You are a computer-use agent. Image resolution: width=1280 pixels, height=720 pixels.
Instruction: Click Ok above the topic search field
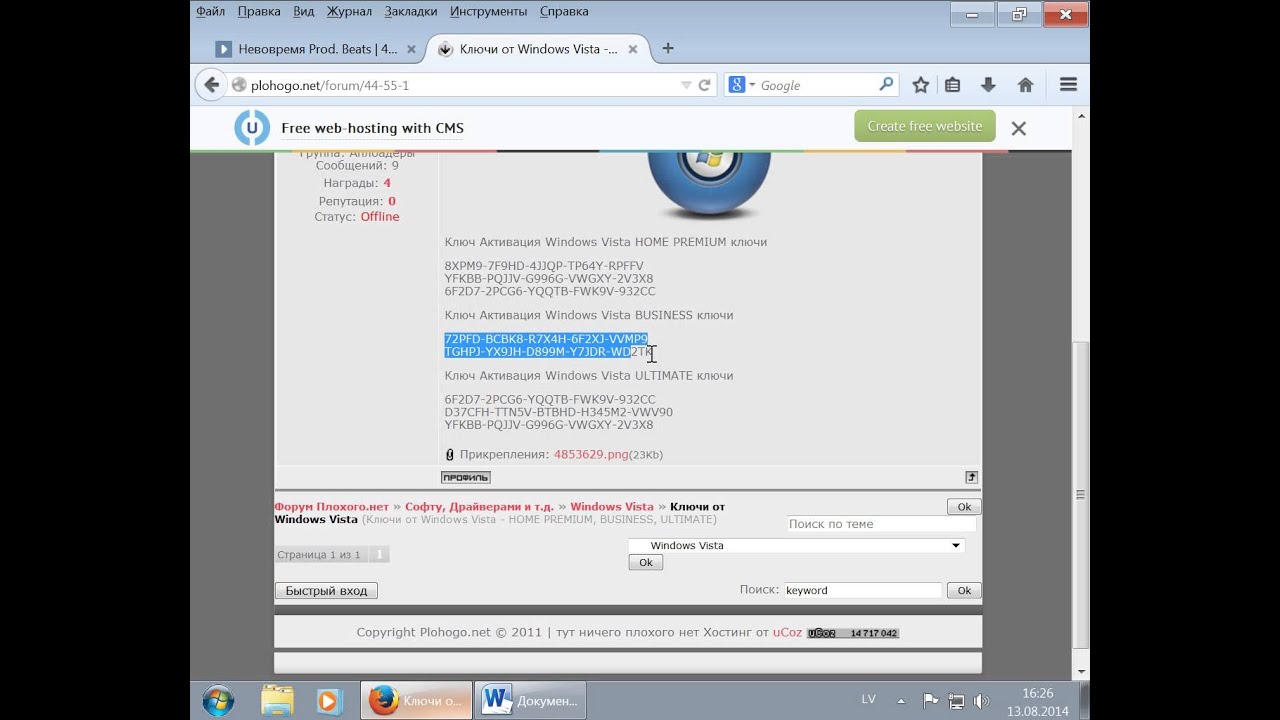(x=964, y=507)
